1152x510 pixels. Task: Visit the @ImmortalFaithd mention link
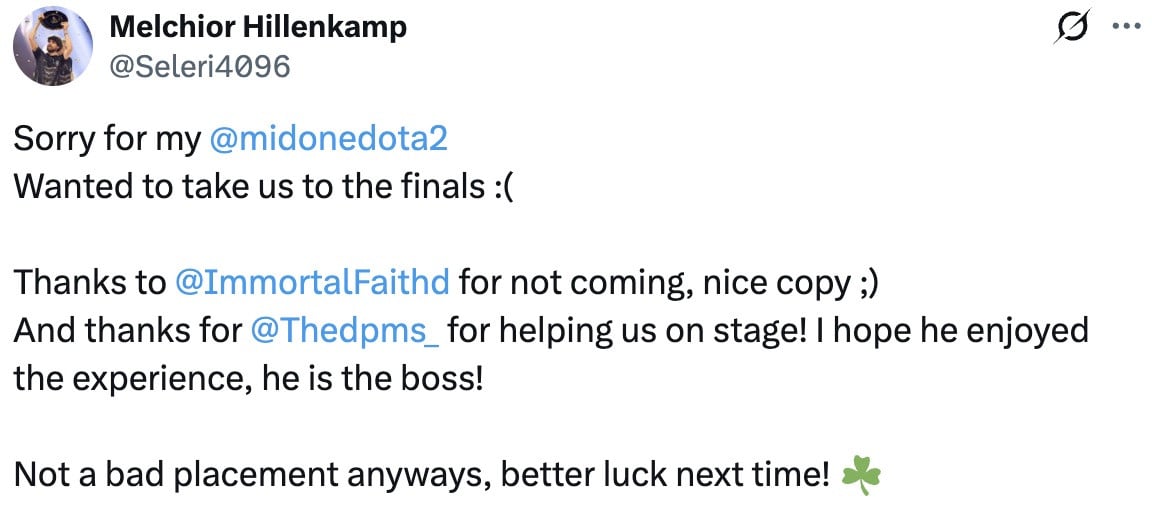[x=312, y=283]
